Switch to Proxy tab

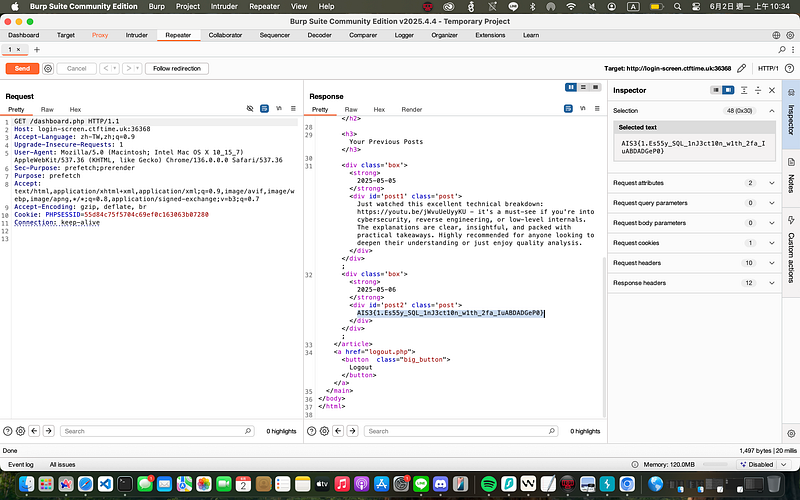(100, 35)
